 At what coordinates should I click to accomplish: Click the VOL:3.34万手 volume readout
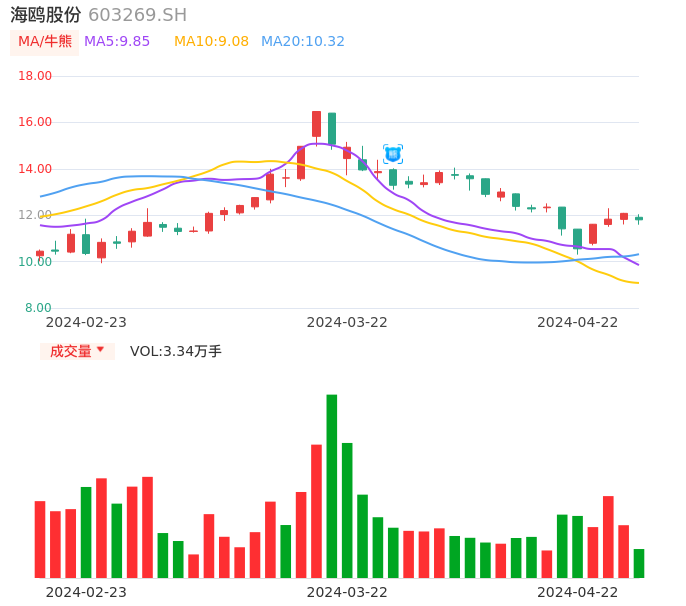click(176, 351)
